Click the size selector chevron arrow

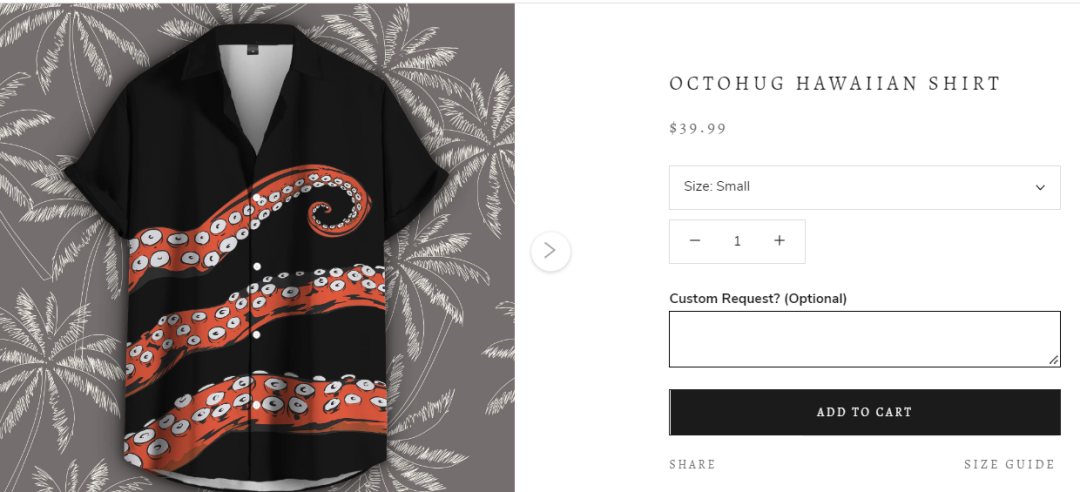tap(1040, 187)
